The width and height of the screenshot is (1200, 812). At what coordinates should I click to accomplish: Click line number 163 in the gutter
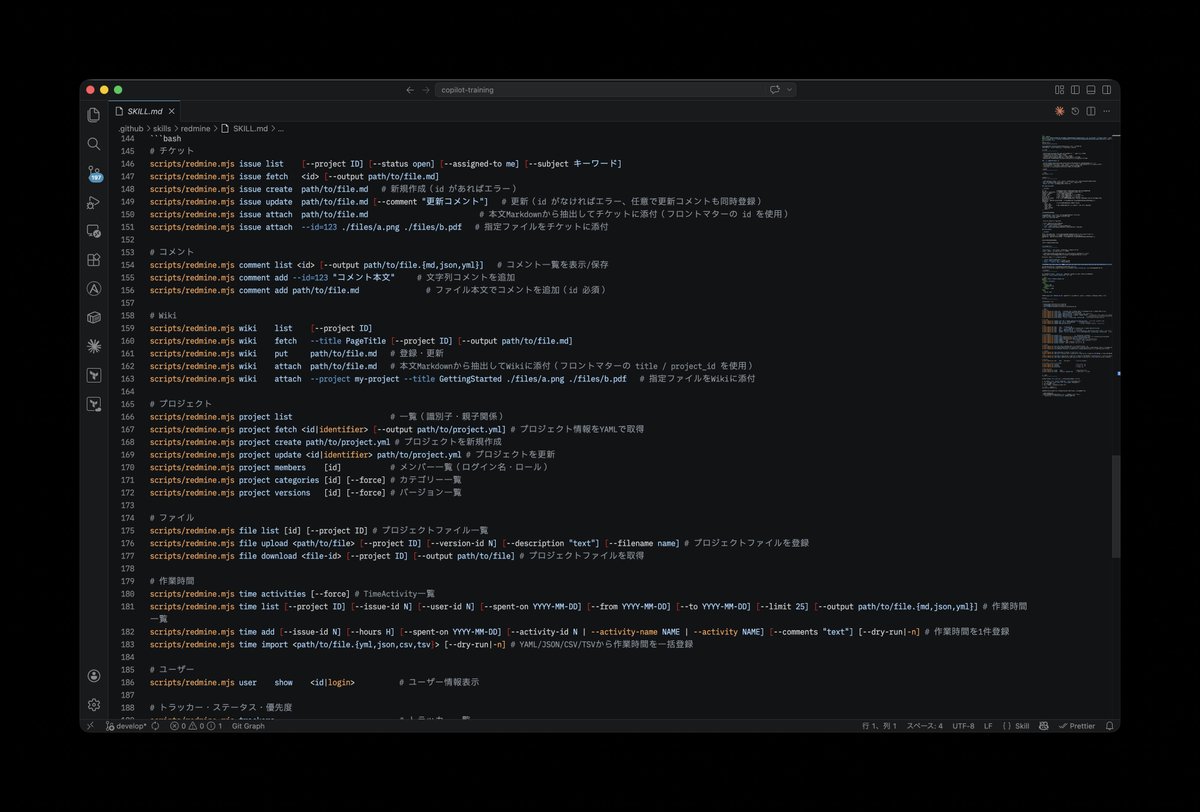127,379
